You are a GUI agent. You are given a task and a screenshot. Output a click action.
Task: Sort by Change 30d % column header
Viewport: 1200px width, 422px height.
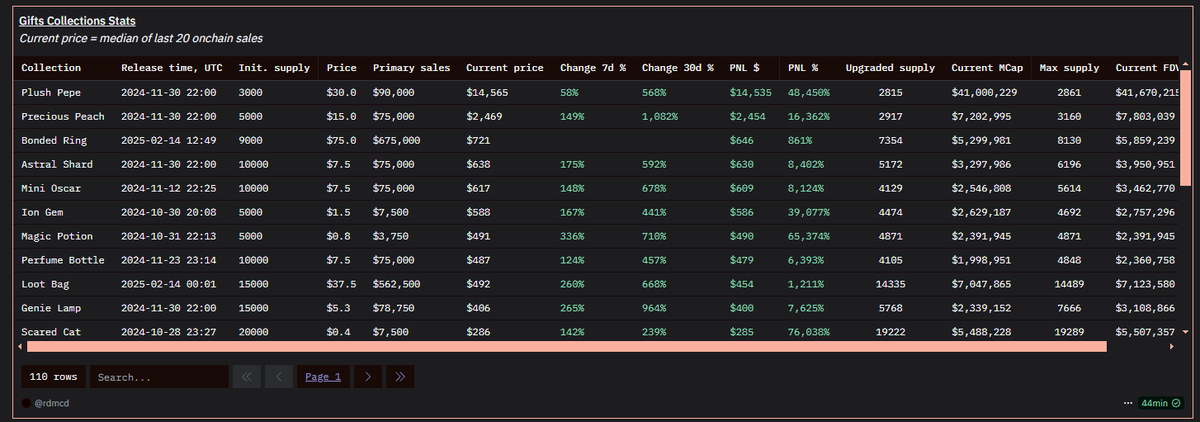tap(678, 68)
